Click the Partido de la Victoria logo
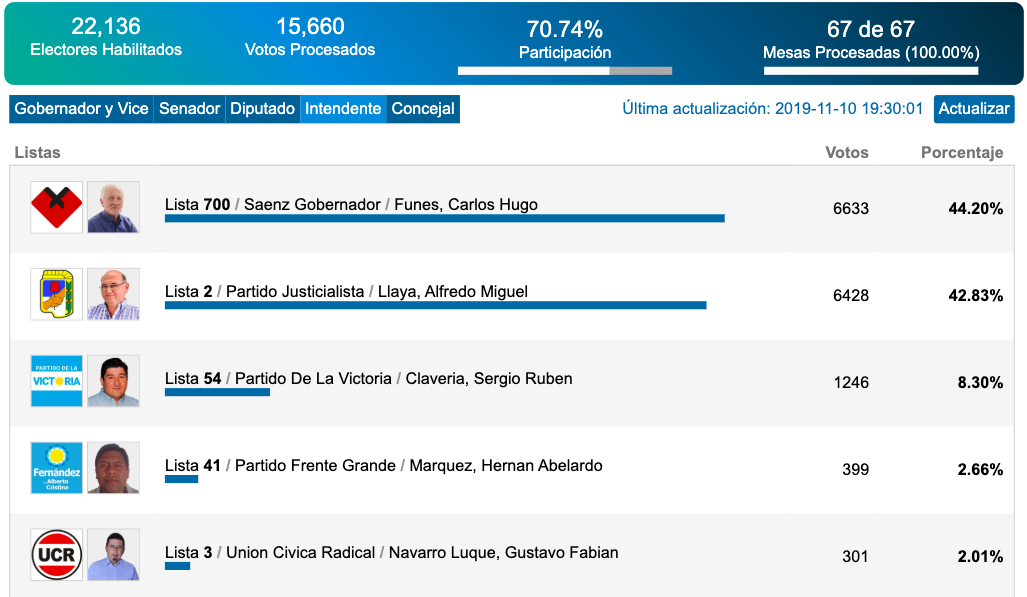 (x=56, y=381)
